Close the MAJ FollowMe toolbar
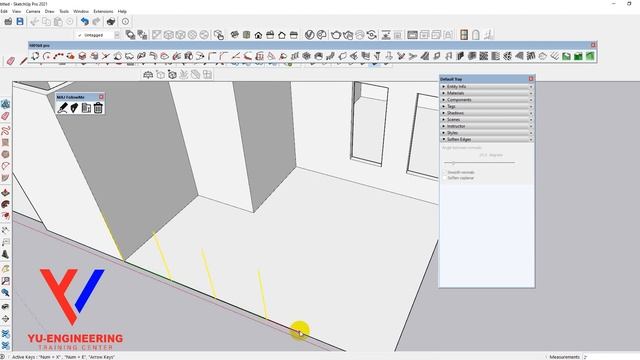Viewport: 640px width, 360px height. (101, 97)
